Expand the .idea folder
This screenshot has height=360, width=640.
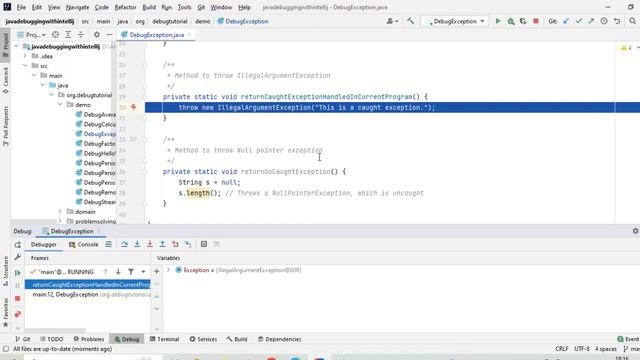[25, 56]
